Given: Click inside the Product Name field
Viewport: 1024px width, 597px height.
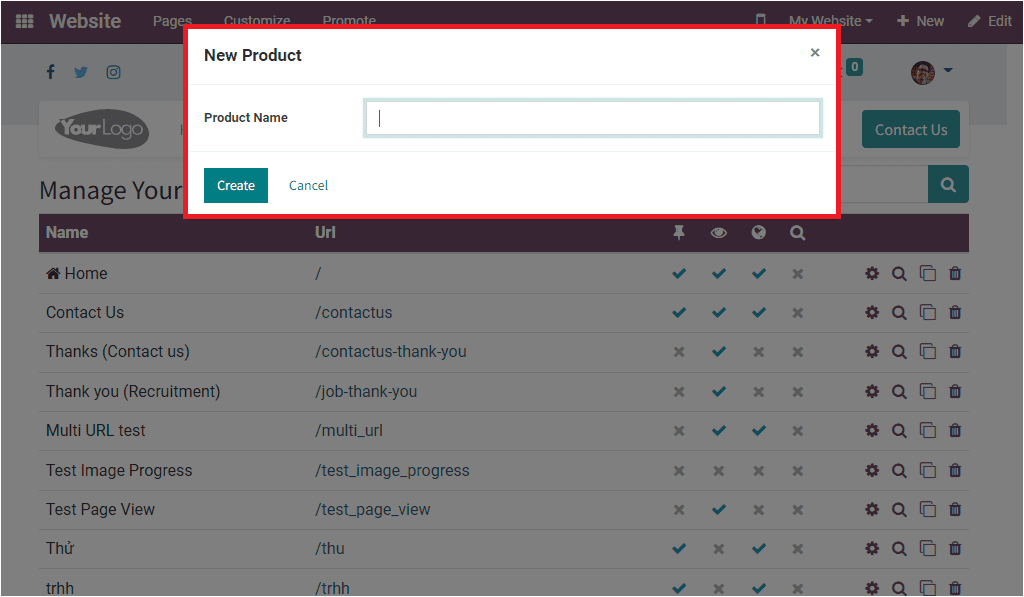Looking at the screenshot, I should point(592,118).
